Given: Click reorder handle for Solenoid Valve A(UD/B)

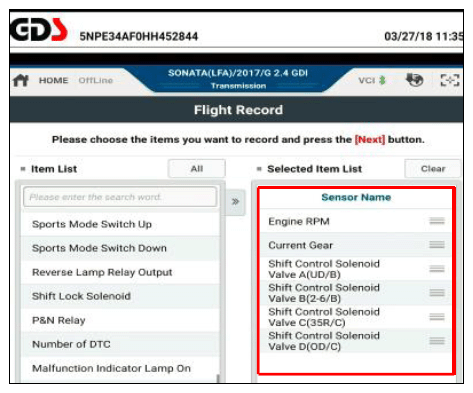Looking at the screenshot, I should [437, 269].
